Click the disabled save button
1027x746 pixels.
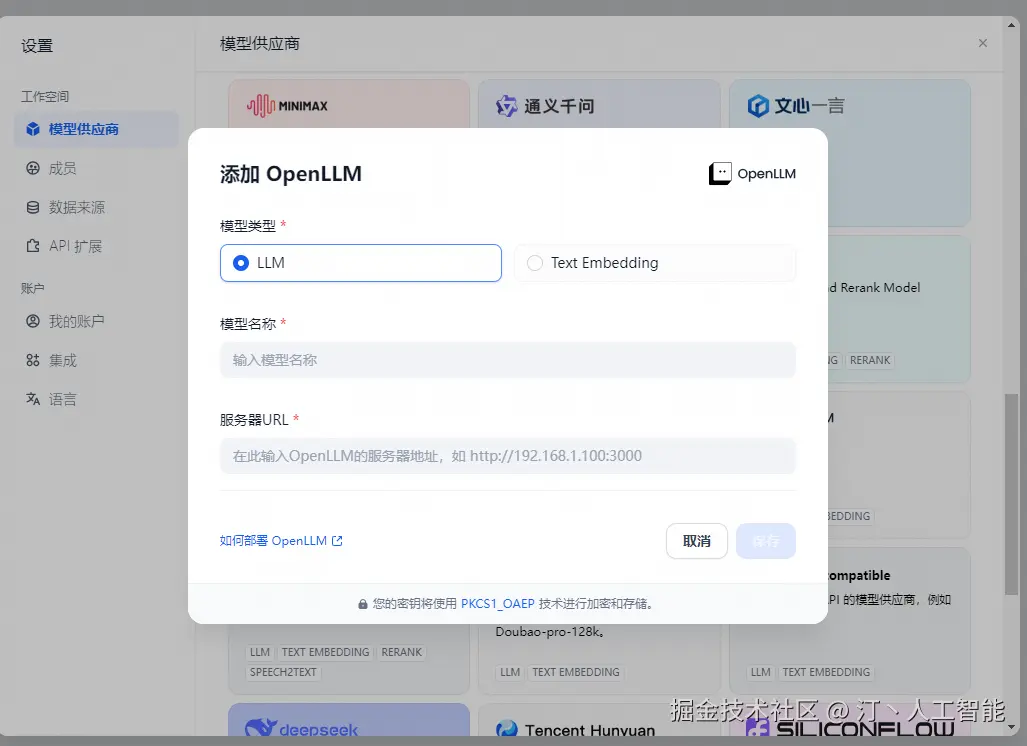pos(766,541)
